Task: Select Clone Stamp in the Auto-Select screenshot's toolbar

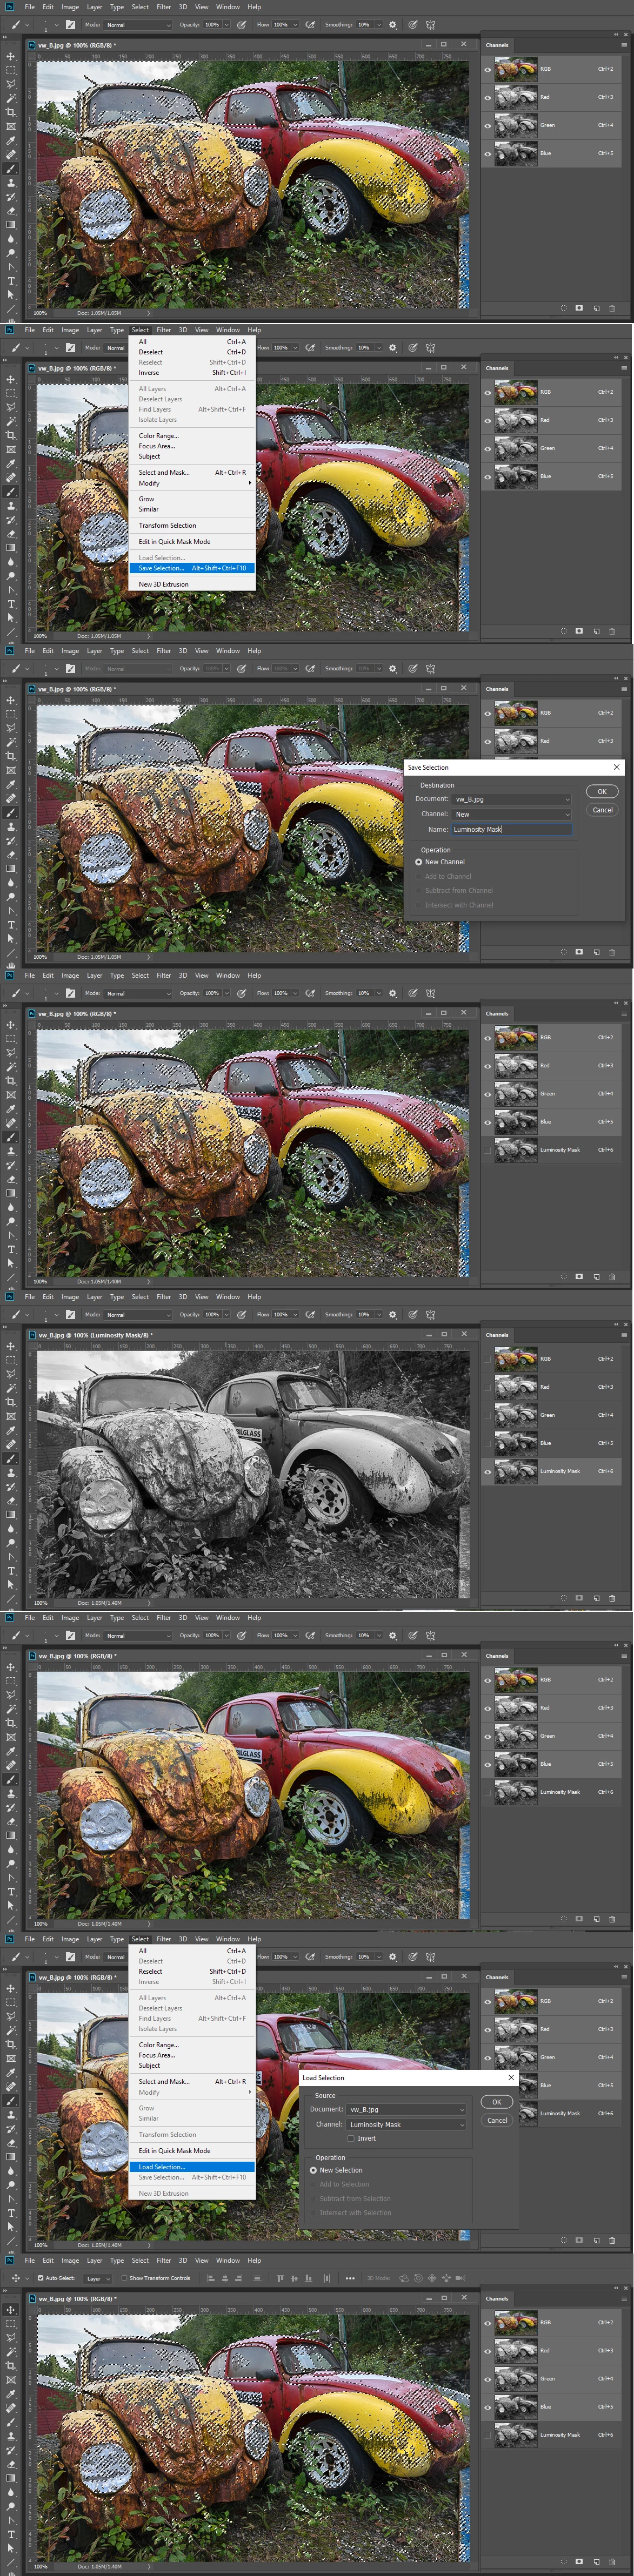Action: pos(11,2437)
